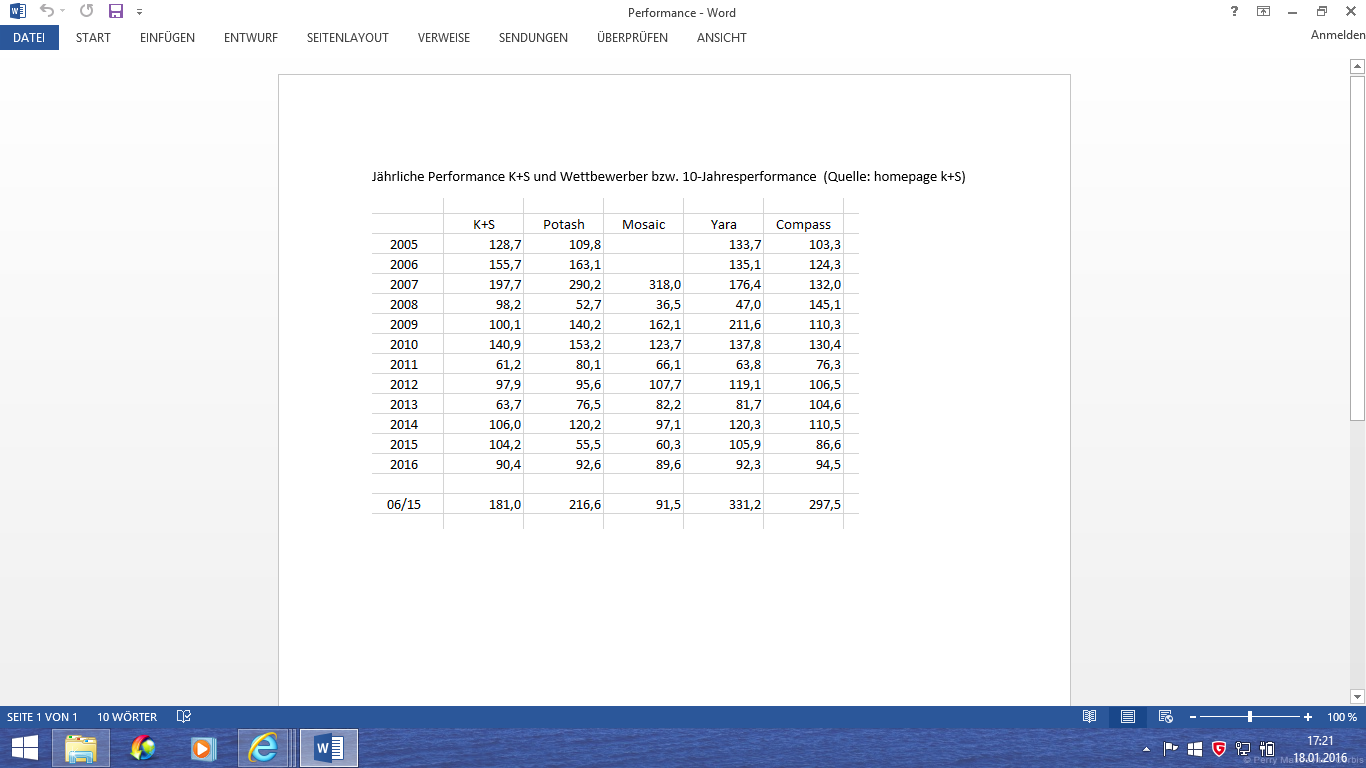Switch to the ENTWURF ribbon tab
Image resolution: width=1366 pixels, height=768 pixels.
[x=251, y=38]
